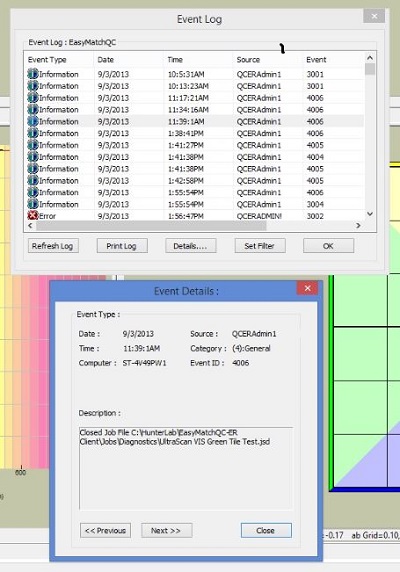Select the Information icon of the 10:5:31AM entry

click(x=33, y=74)
